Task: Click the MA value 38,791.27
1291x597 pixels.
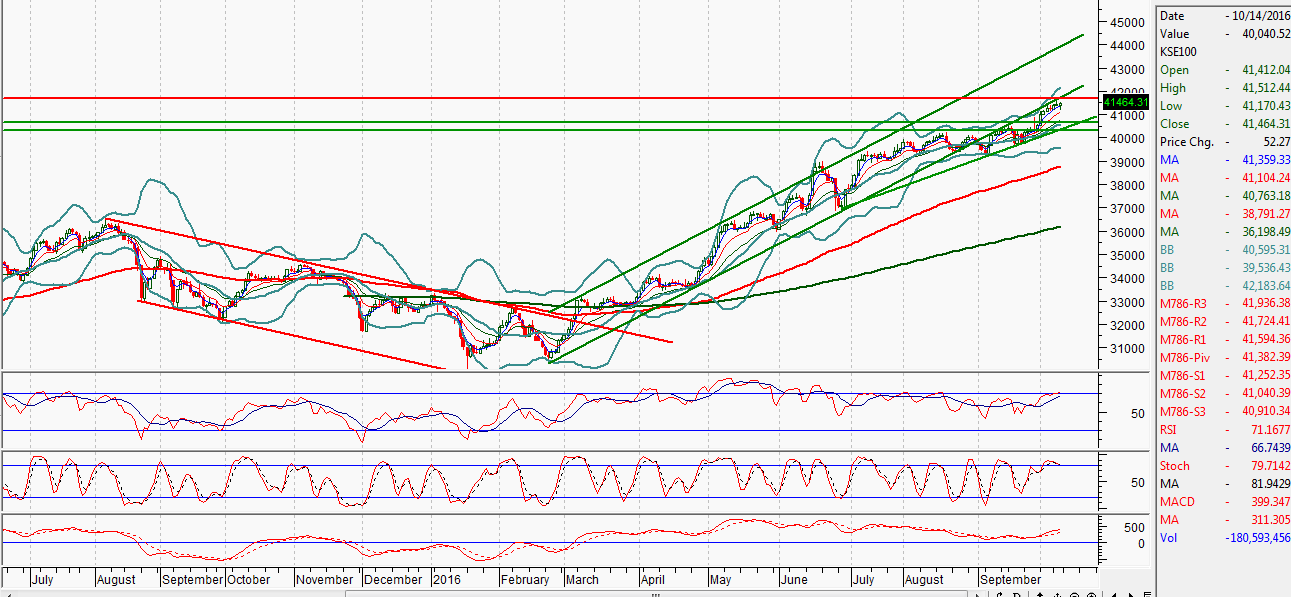Action: [x=1265, y=214]
